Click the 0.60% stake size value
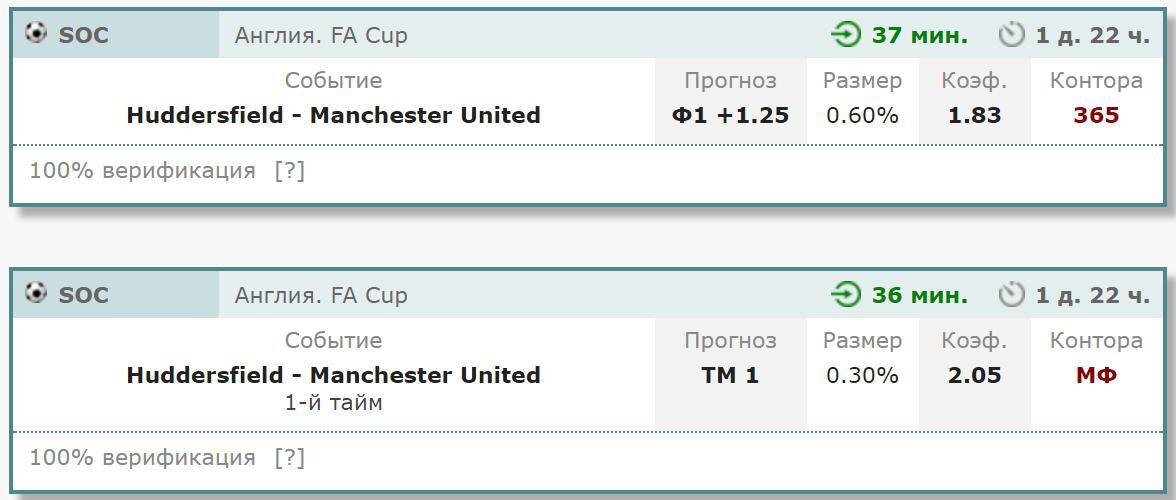The height and width of the screenshot is (500, 1176). (x=862, y=115)
